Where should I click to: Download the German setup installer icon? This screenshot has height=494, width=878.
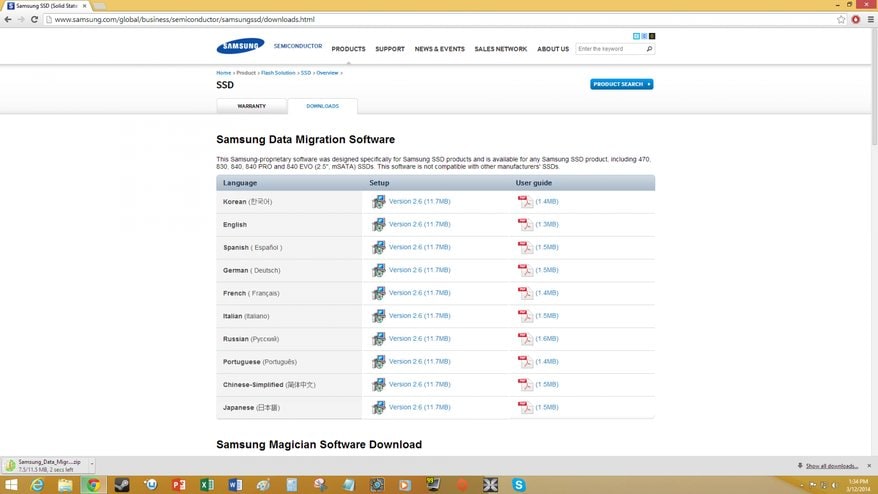pyautogui.click(x=379, y=271)
